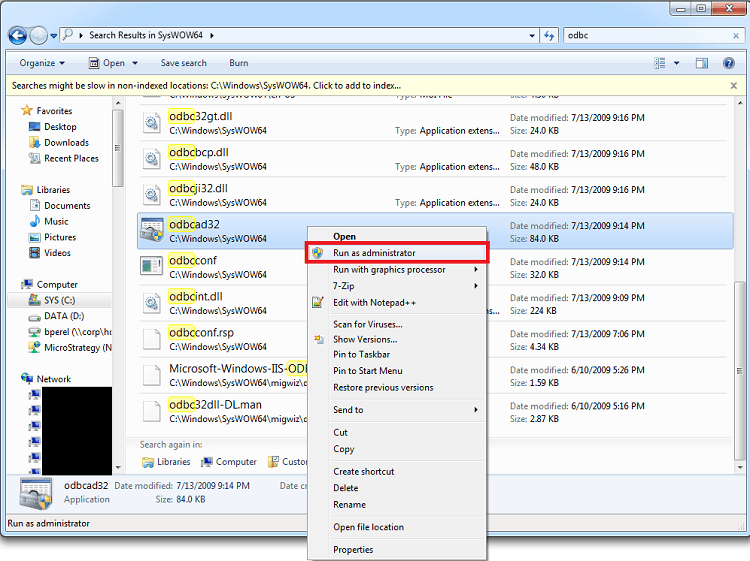Select the odbcconf application icon
Image resolution: width=750 pixels, height=561 pixels.
click(x=152, y=266)
